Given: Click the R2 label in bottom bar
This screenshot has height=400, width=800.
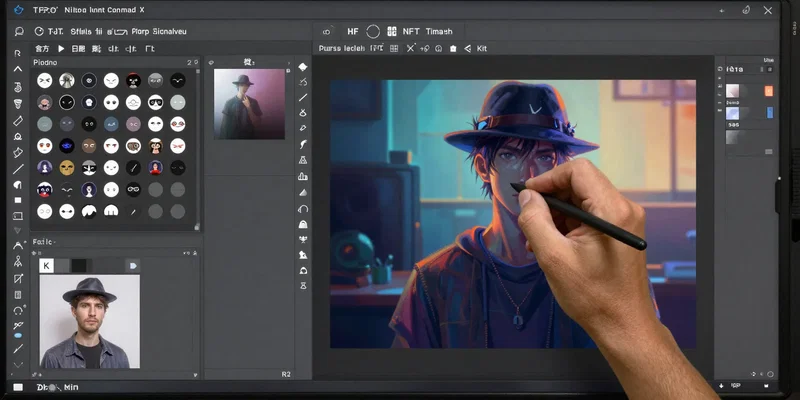Looking at the screenshot, I should (286, 374).
